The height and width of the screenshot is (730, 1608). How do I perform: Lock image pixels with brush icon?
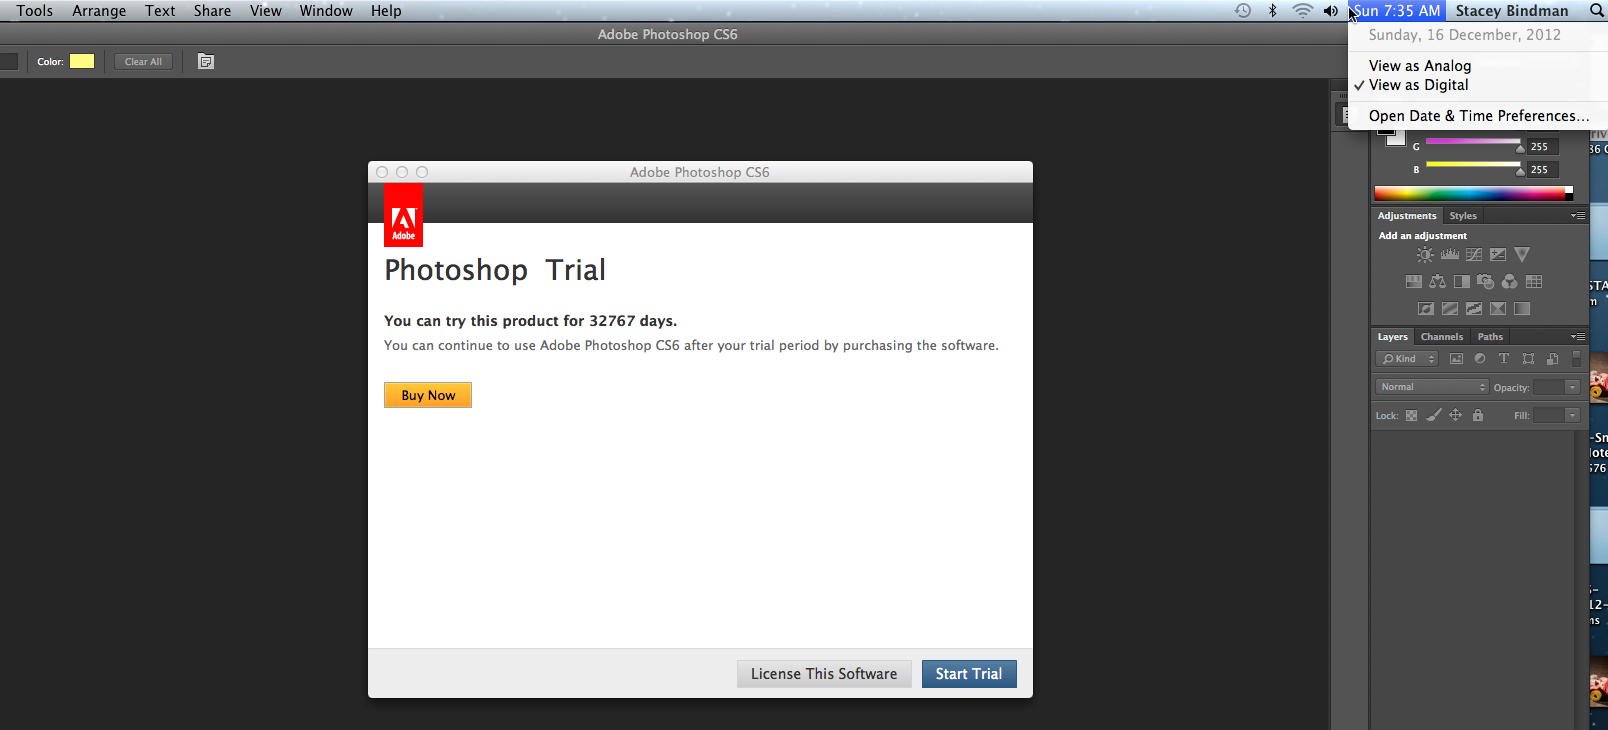coord(1434,415)
